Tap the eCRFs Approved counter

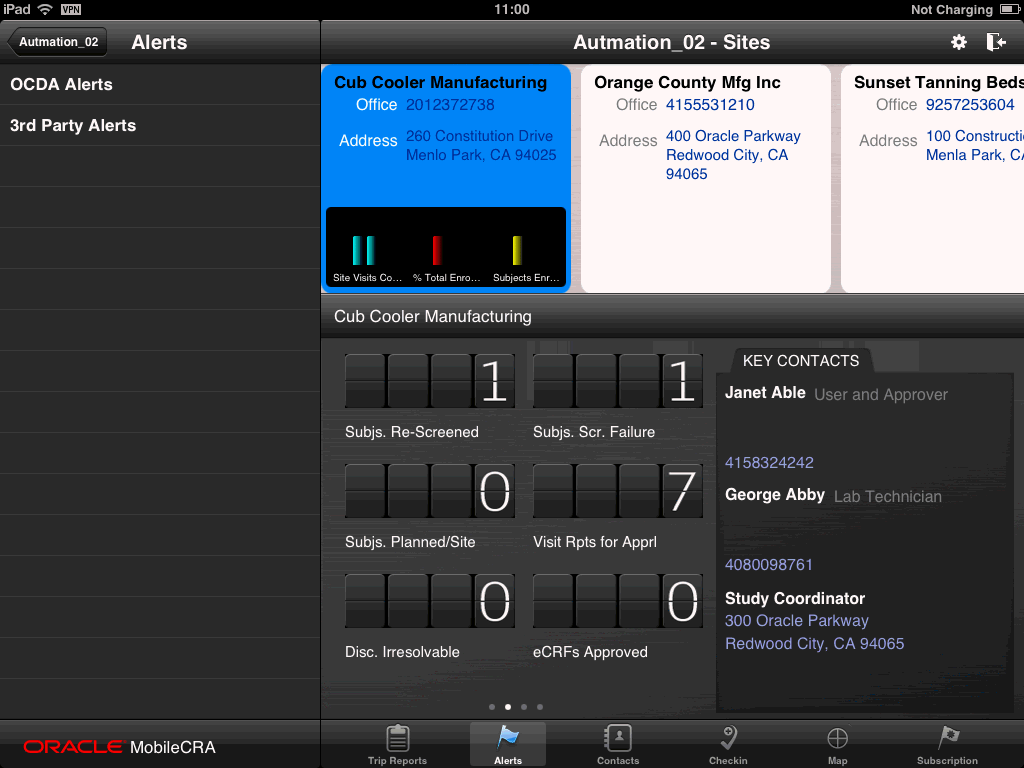click(618, 601)
